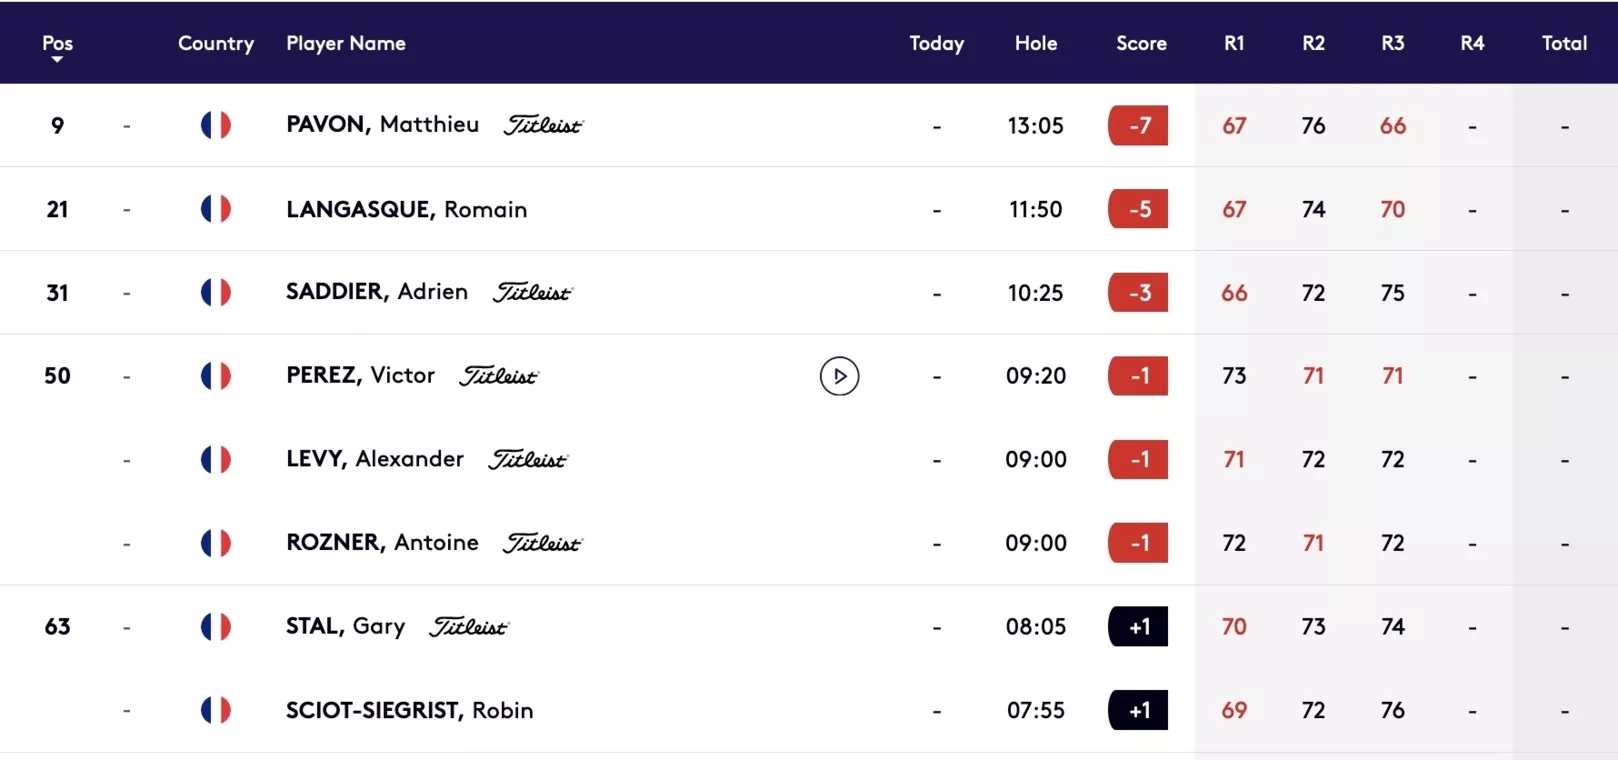
Task: Click the French flag in Langasque's row
Action: click(x=216, y=209)
